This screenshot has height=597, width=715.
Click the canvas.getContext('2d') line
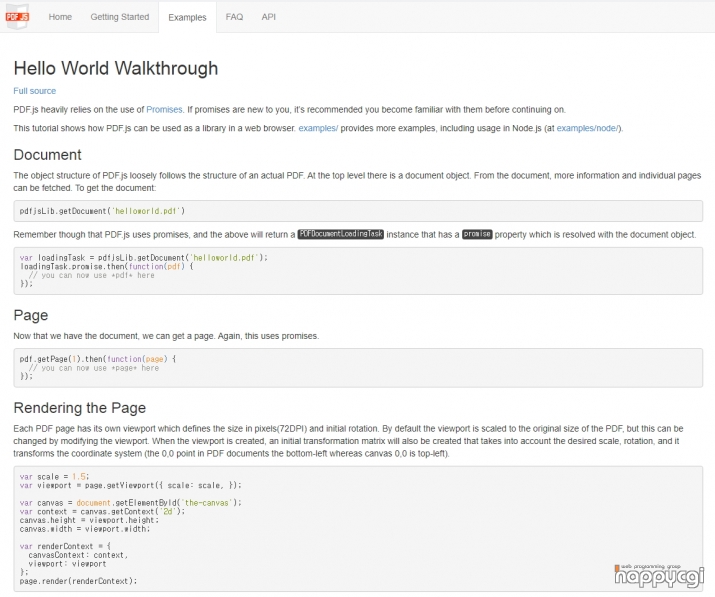102,511
